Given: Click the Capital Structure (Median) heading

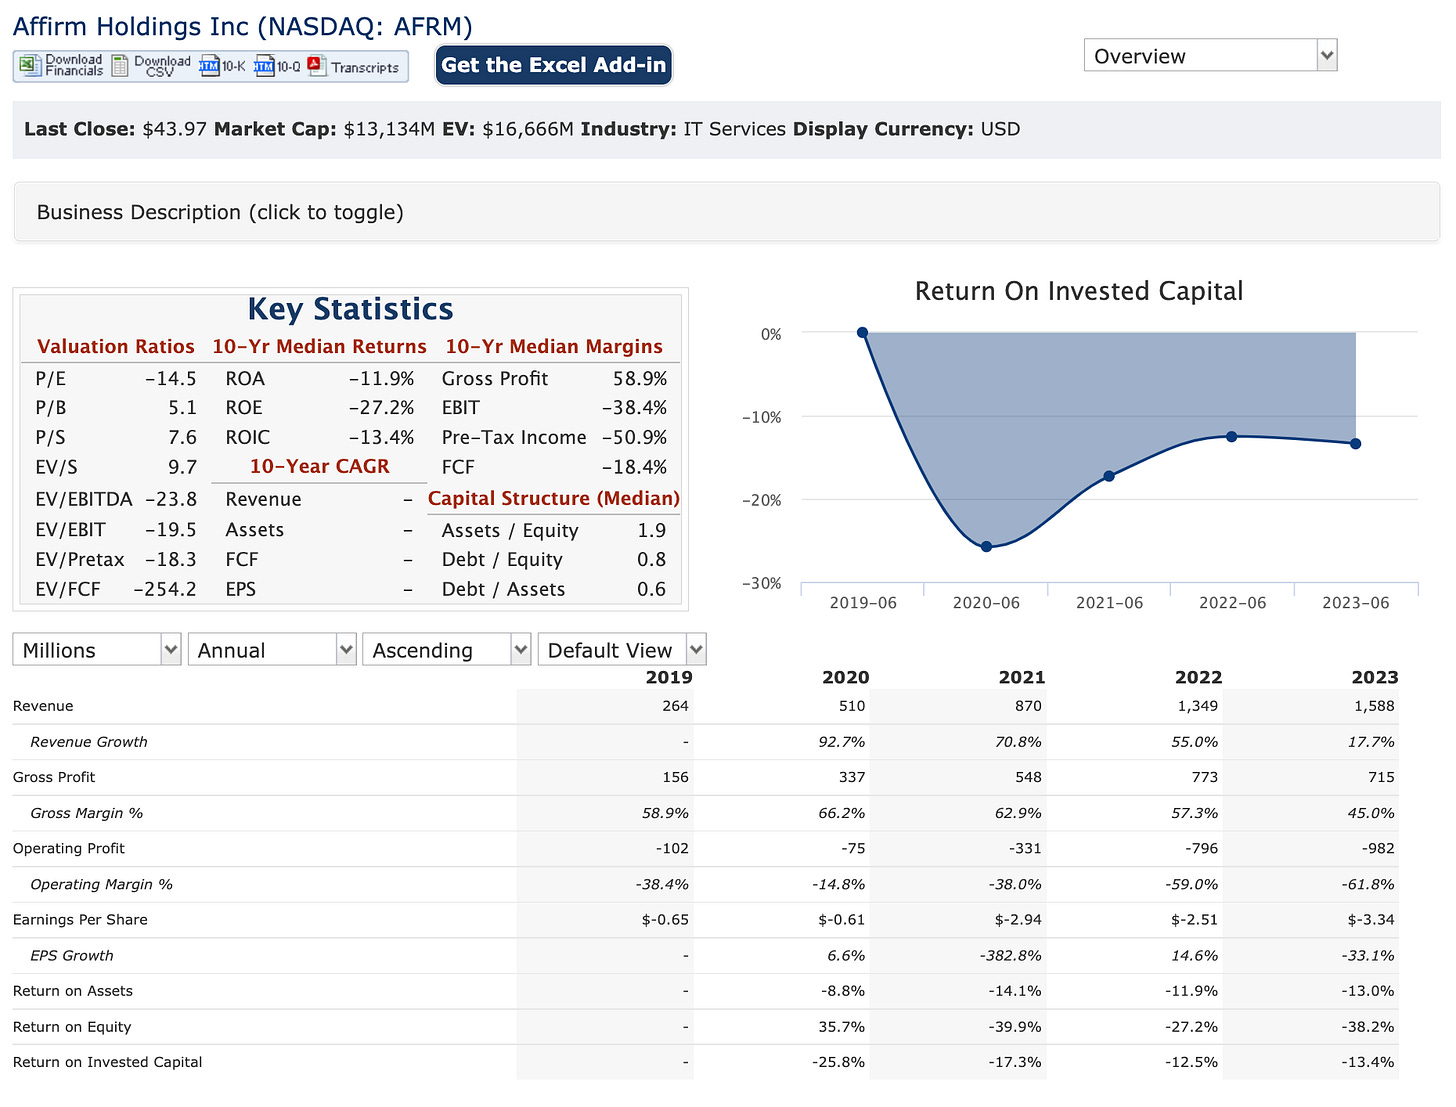Looking at the screenshot, I should (554, 498).
